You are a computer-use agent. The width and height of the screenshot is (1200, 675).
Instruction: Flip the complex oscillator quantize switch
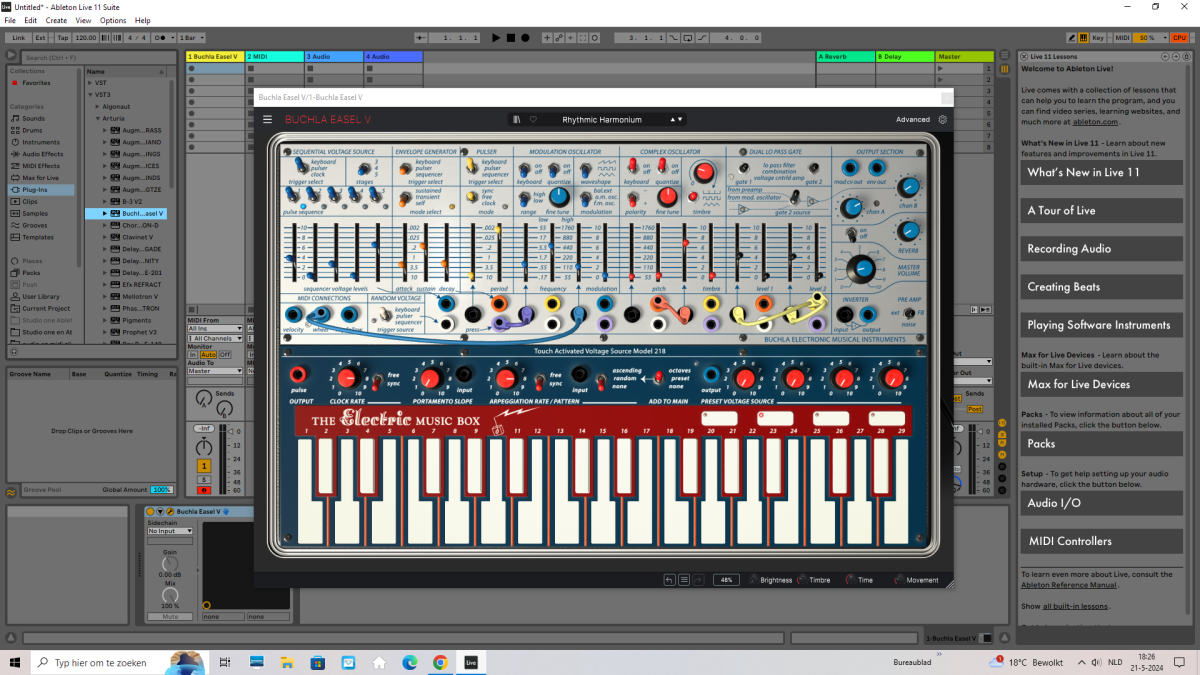point(661,167)
